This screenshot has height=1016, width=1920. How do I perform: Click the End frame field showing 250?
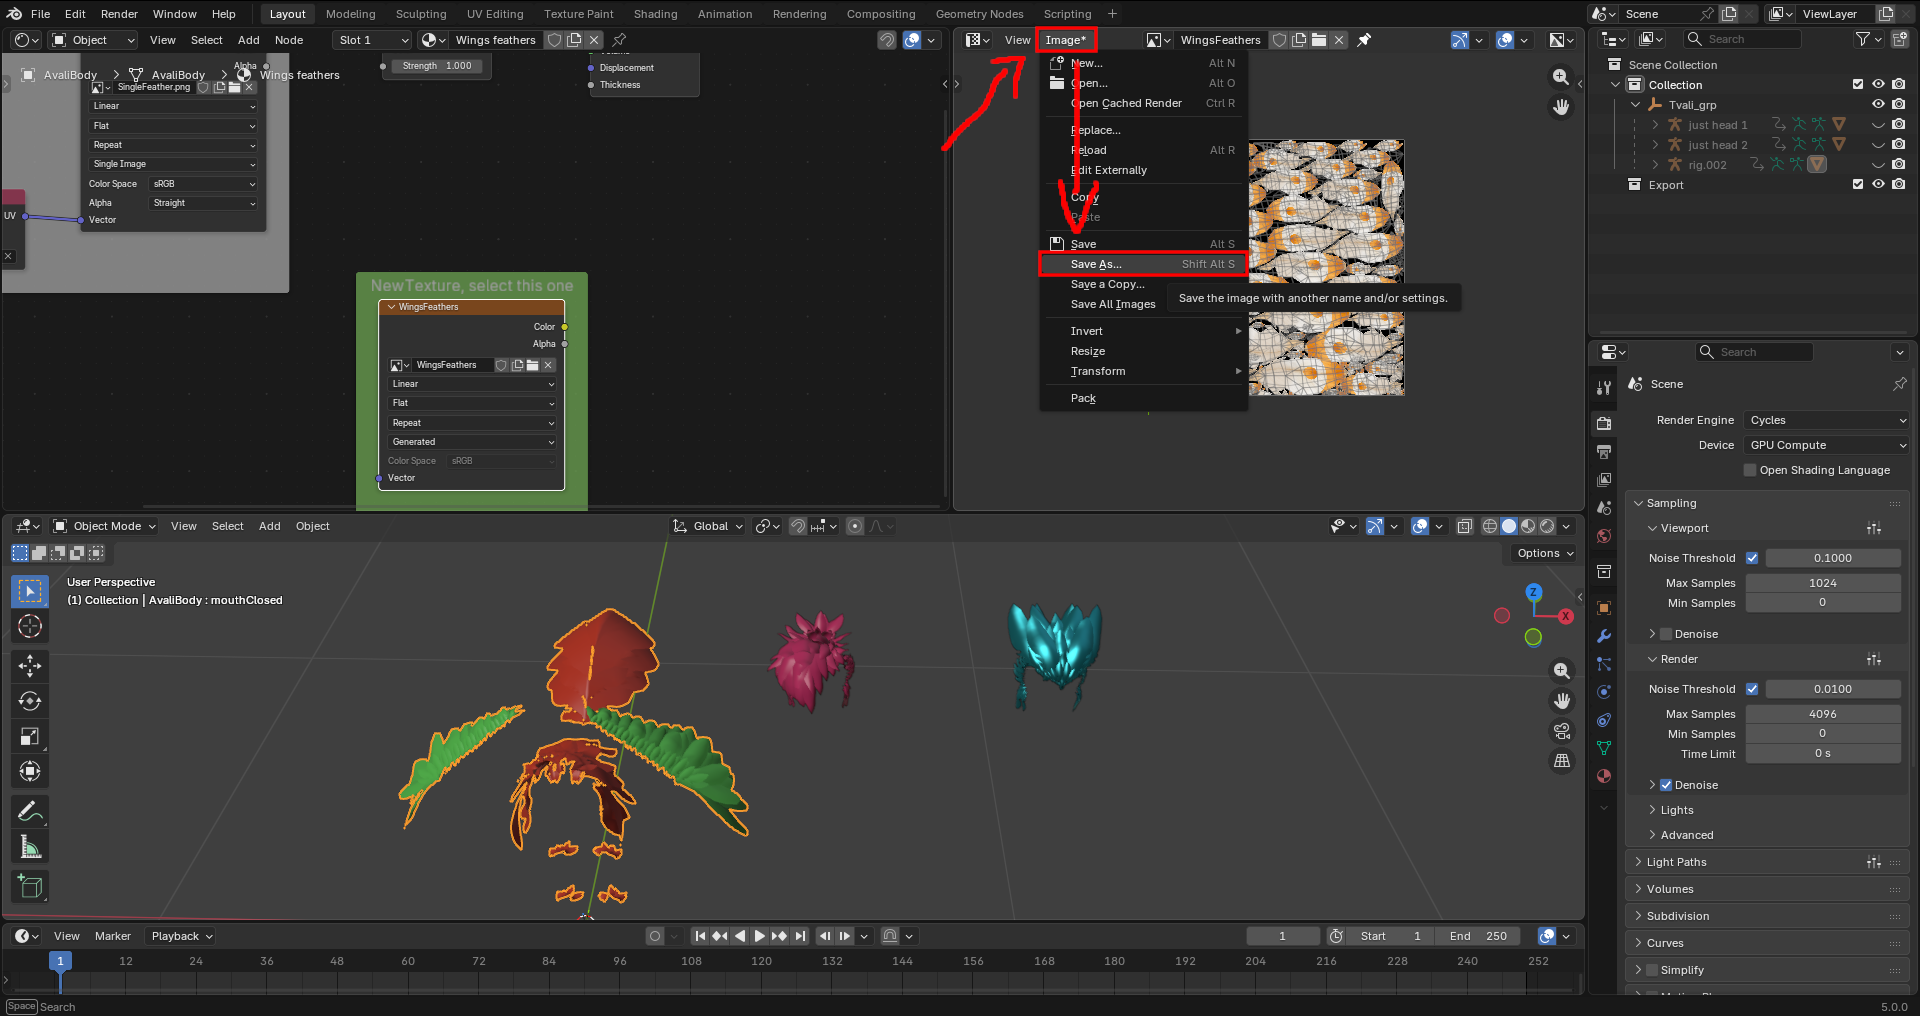pos(1478,936)
